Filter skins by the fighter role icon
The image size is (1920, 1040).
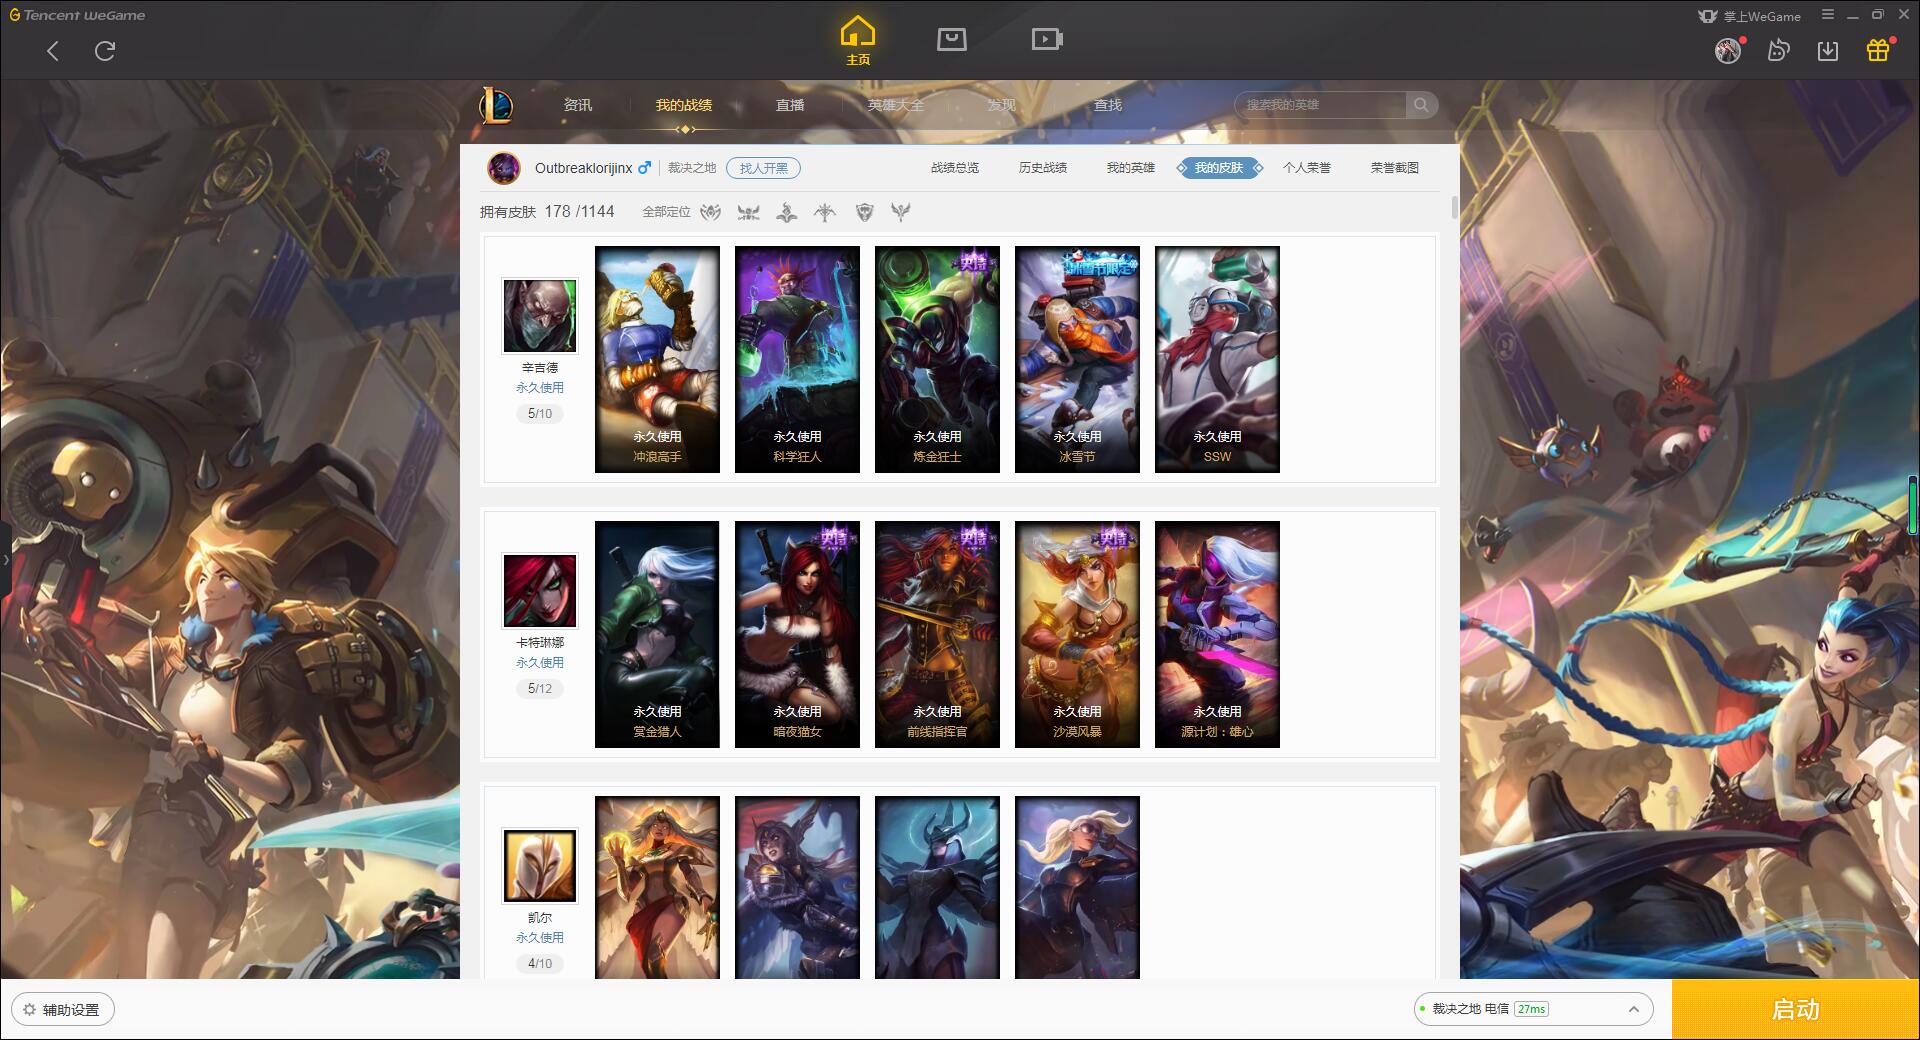point(711,212)
